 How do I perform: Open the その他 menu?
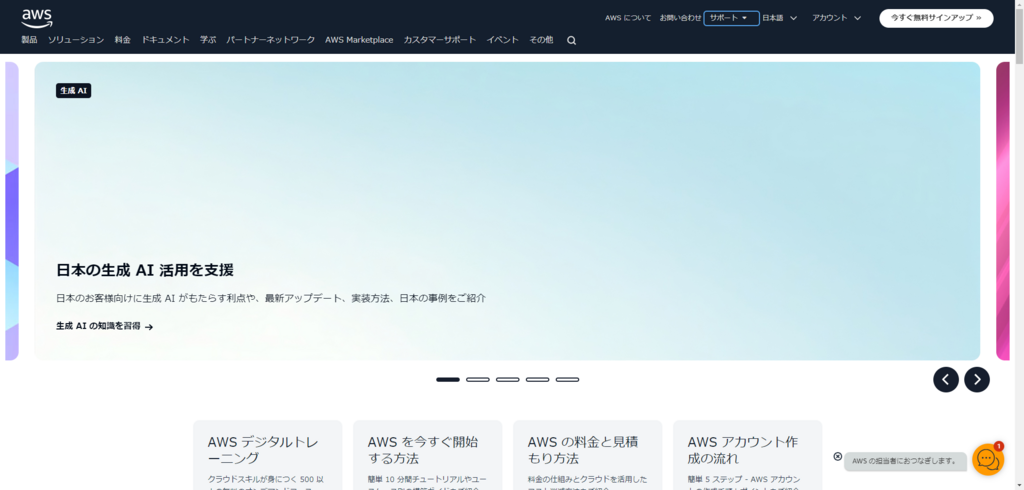tap(541, 40)
